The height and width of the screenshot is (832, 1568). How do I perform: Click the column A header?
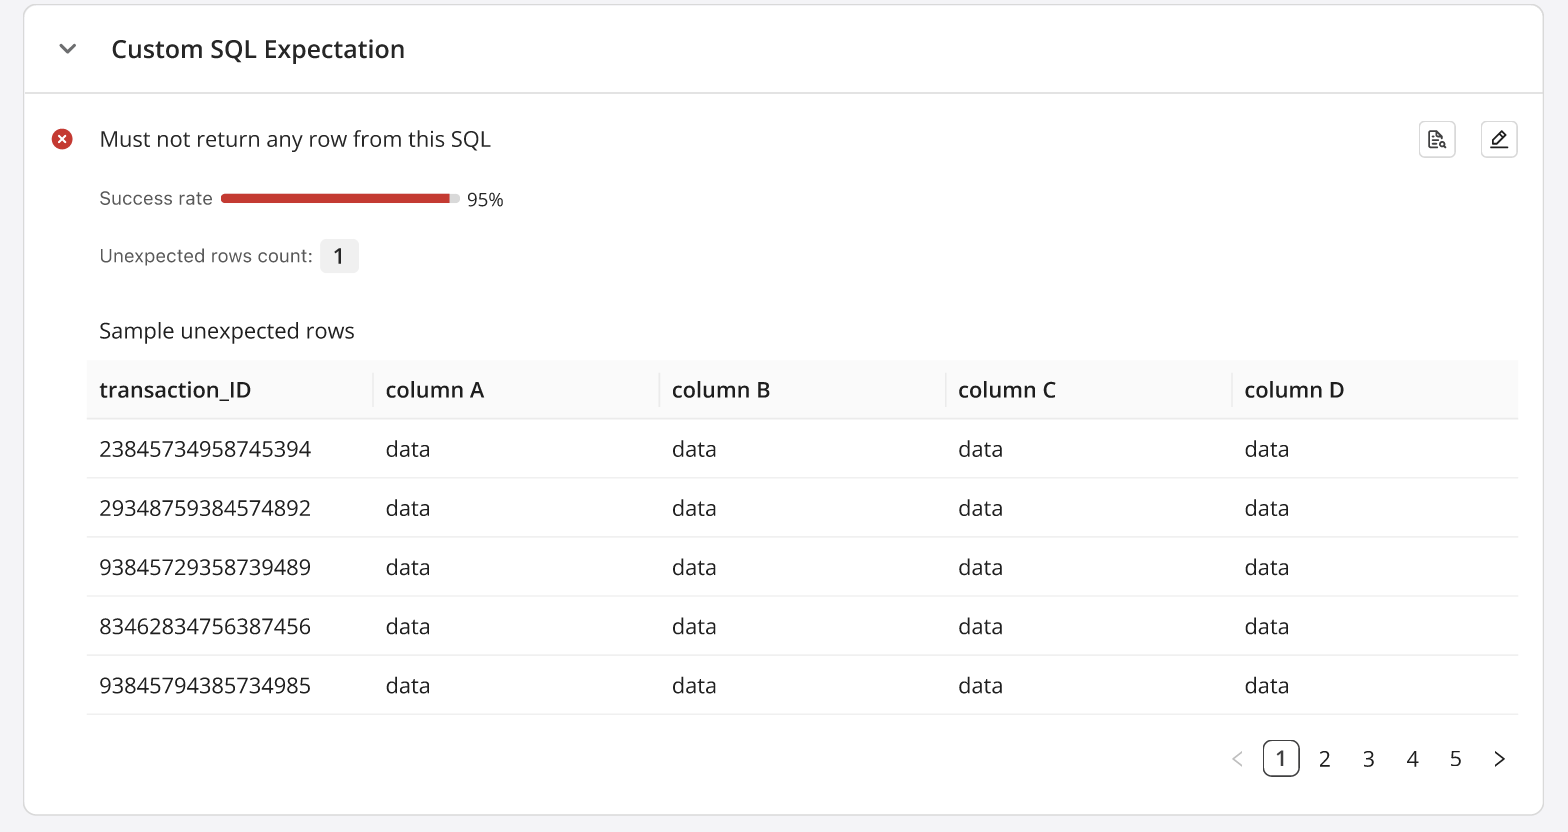coord(435,390)
